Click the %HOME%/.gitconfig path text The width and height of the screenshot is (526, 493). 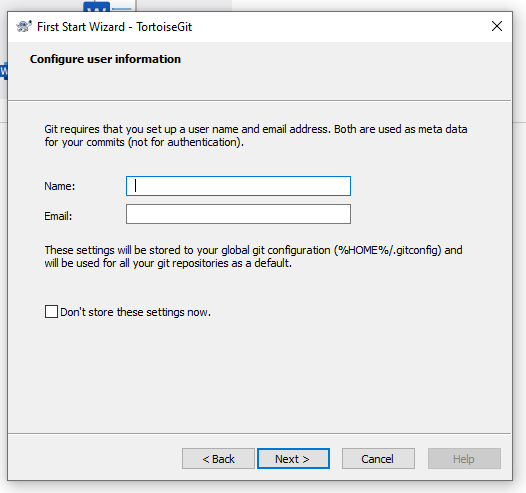(387, 250)
